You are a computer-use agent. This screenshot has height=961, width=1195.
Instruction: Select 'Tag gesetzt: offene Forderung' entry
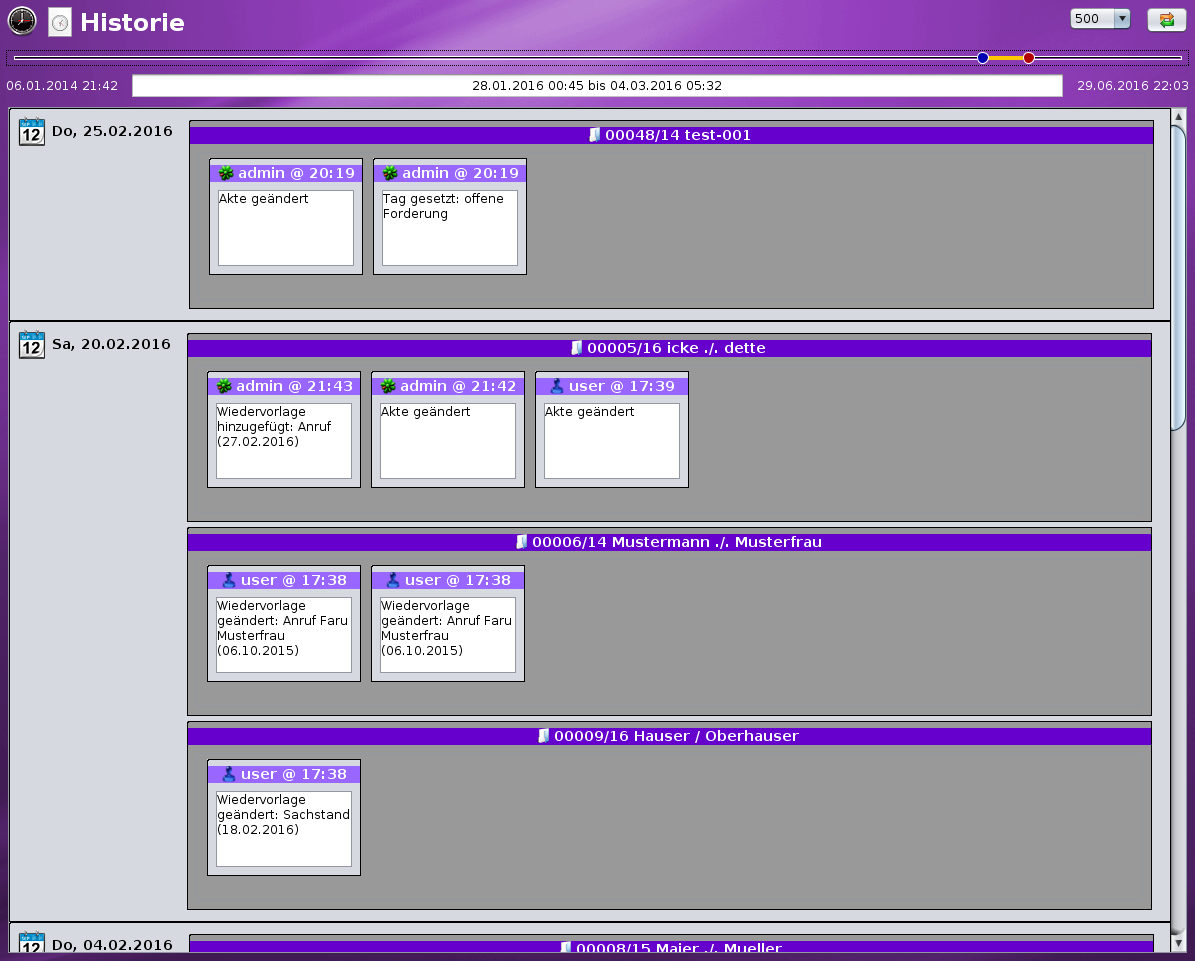coord(449,227)
